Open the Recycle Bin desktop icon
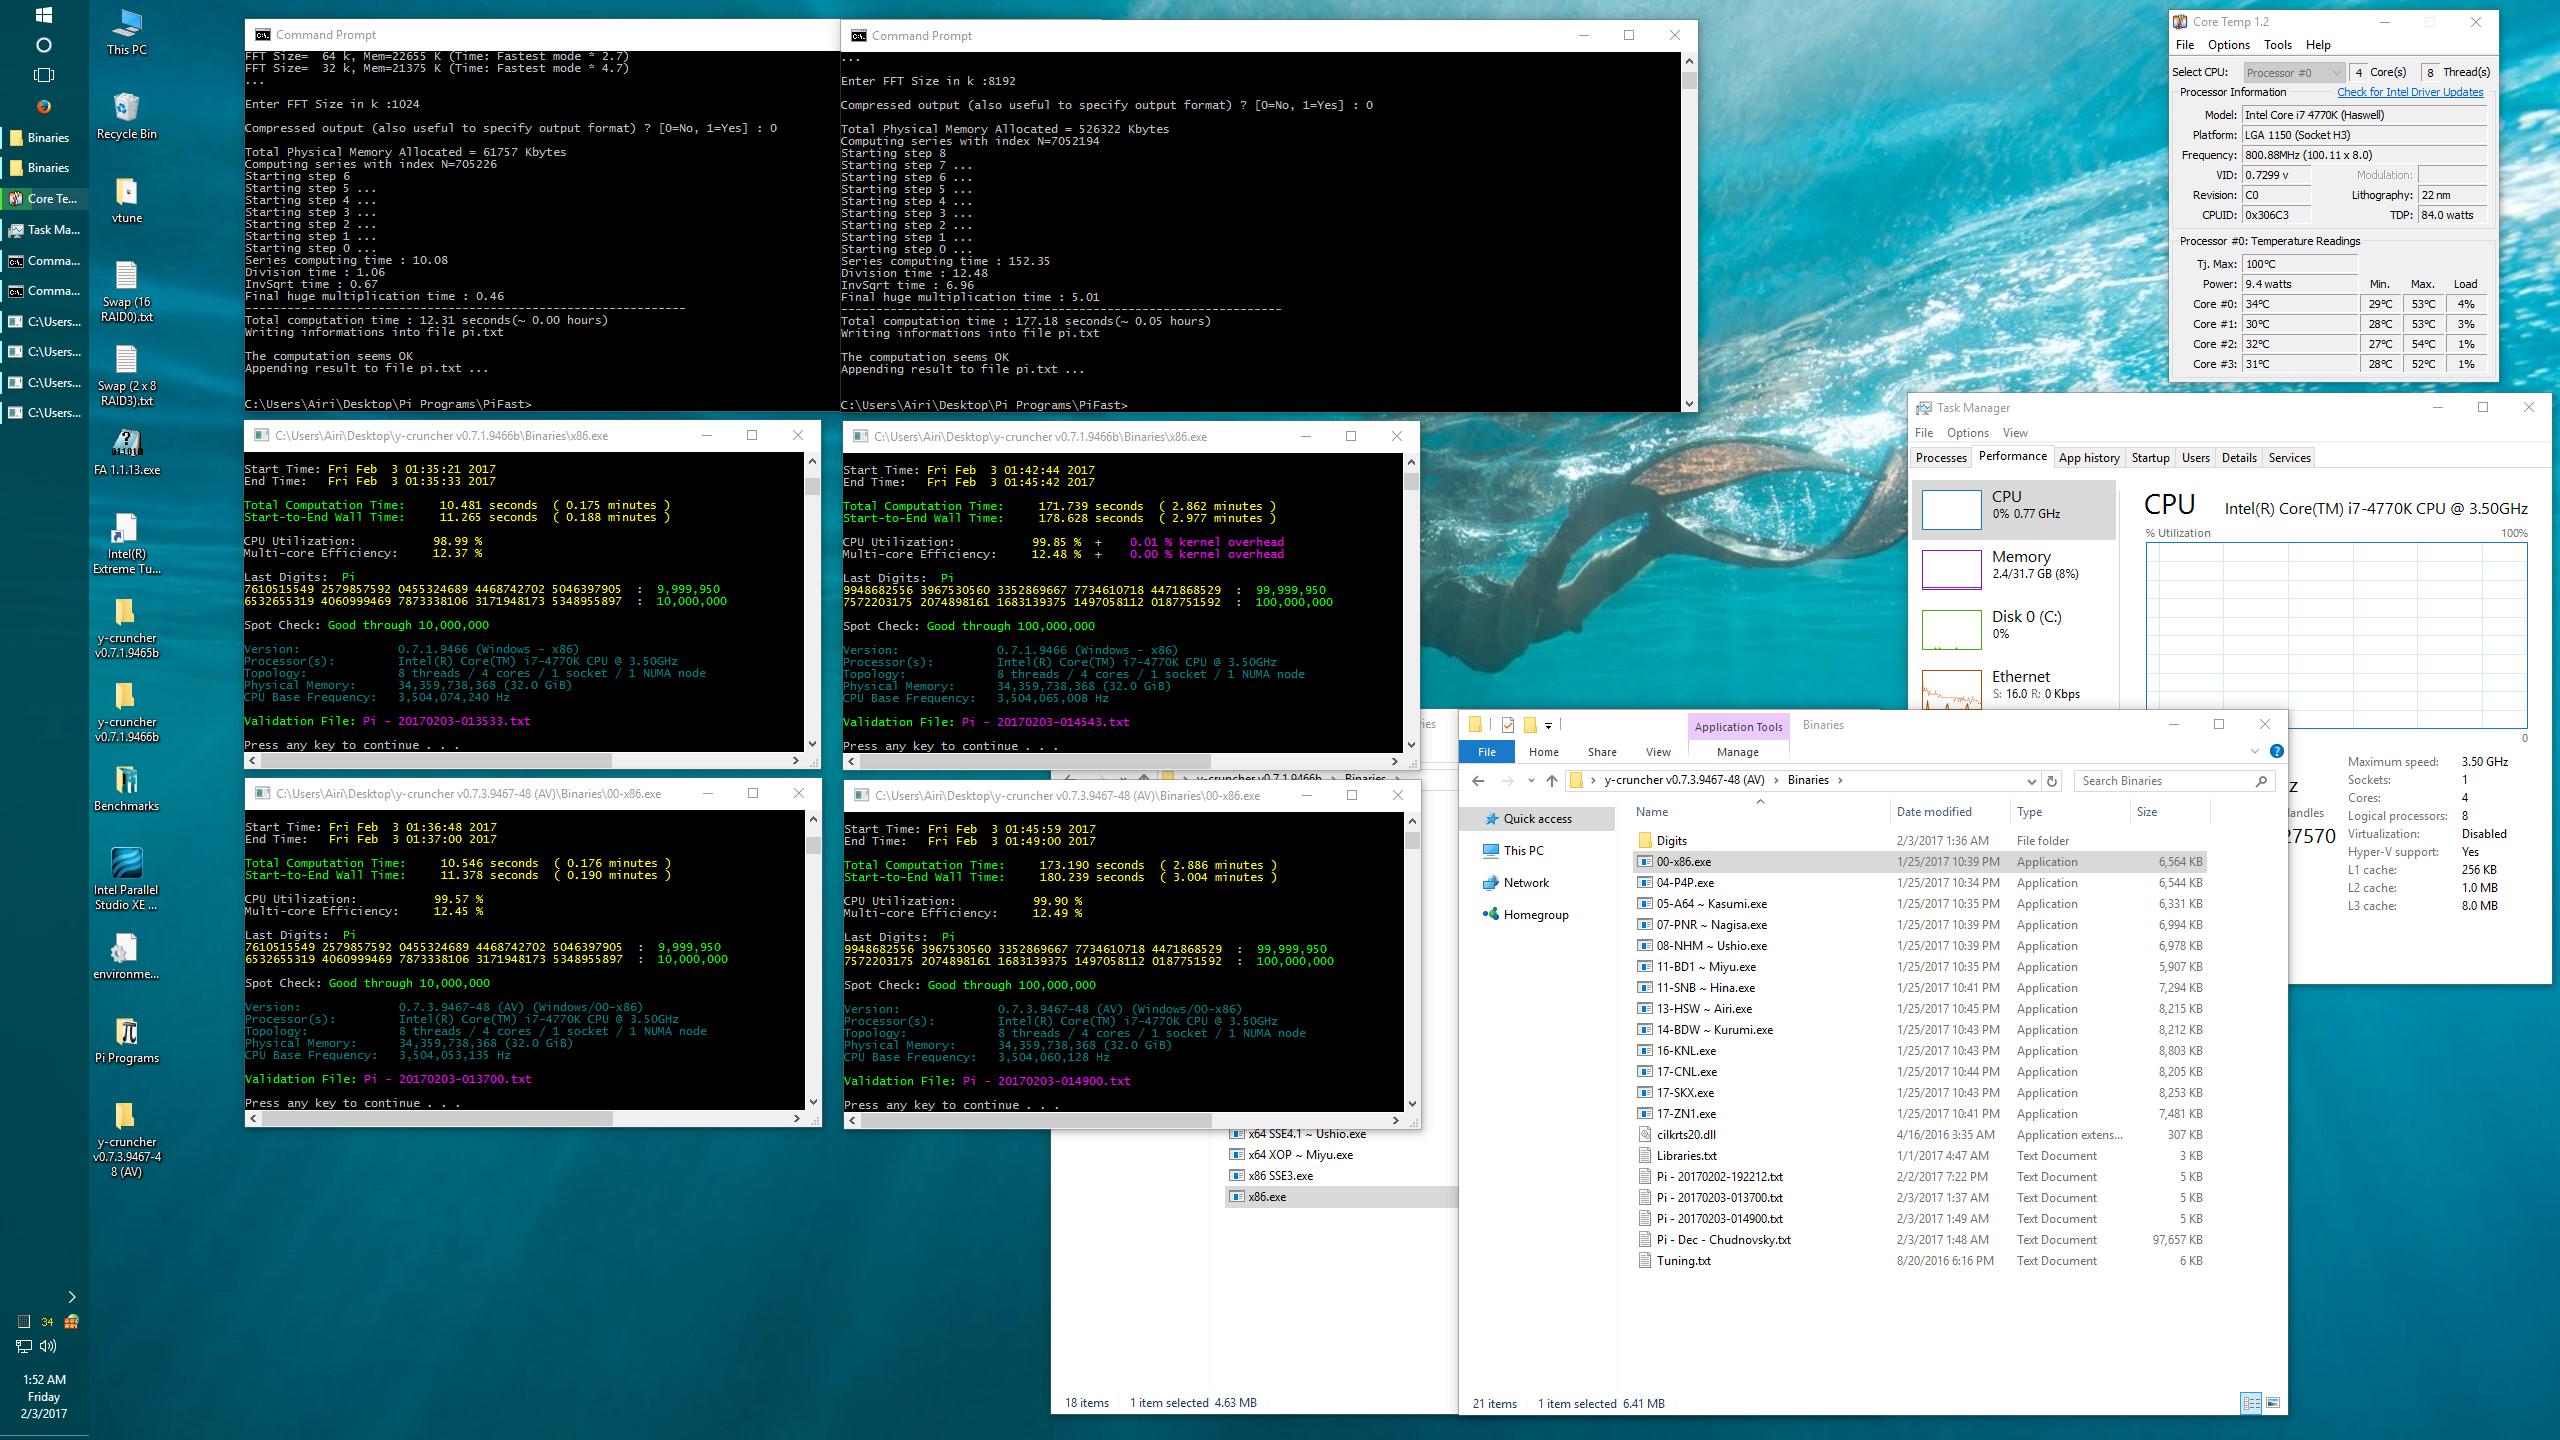 coord(126,116)
